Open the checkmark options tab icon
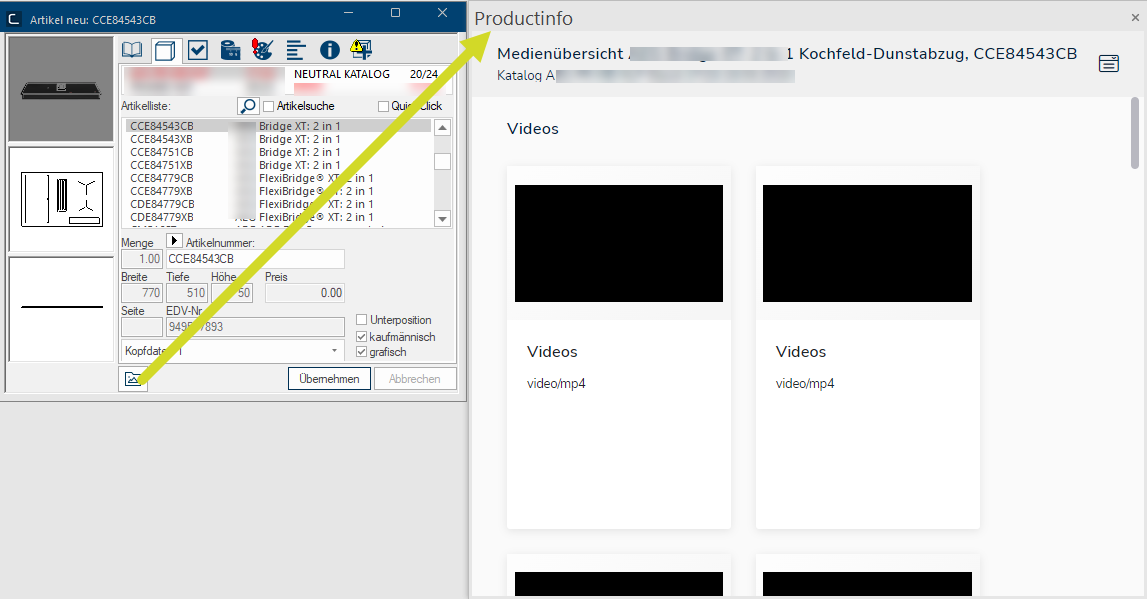The height and width of the screenshot is (599, 1147). tap(198, 50)
